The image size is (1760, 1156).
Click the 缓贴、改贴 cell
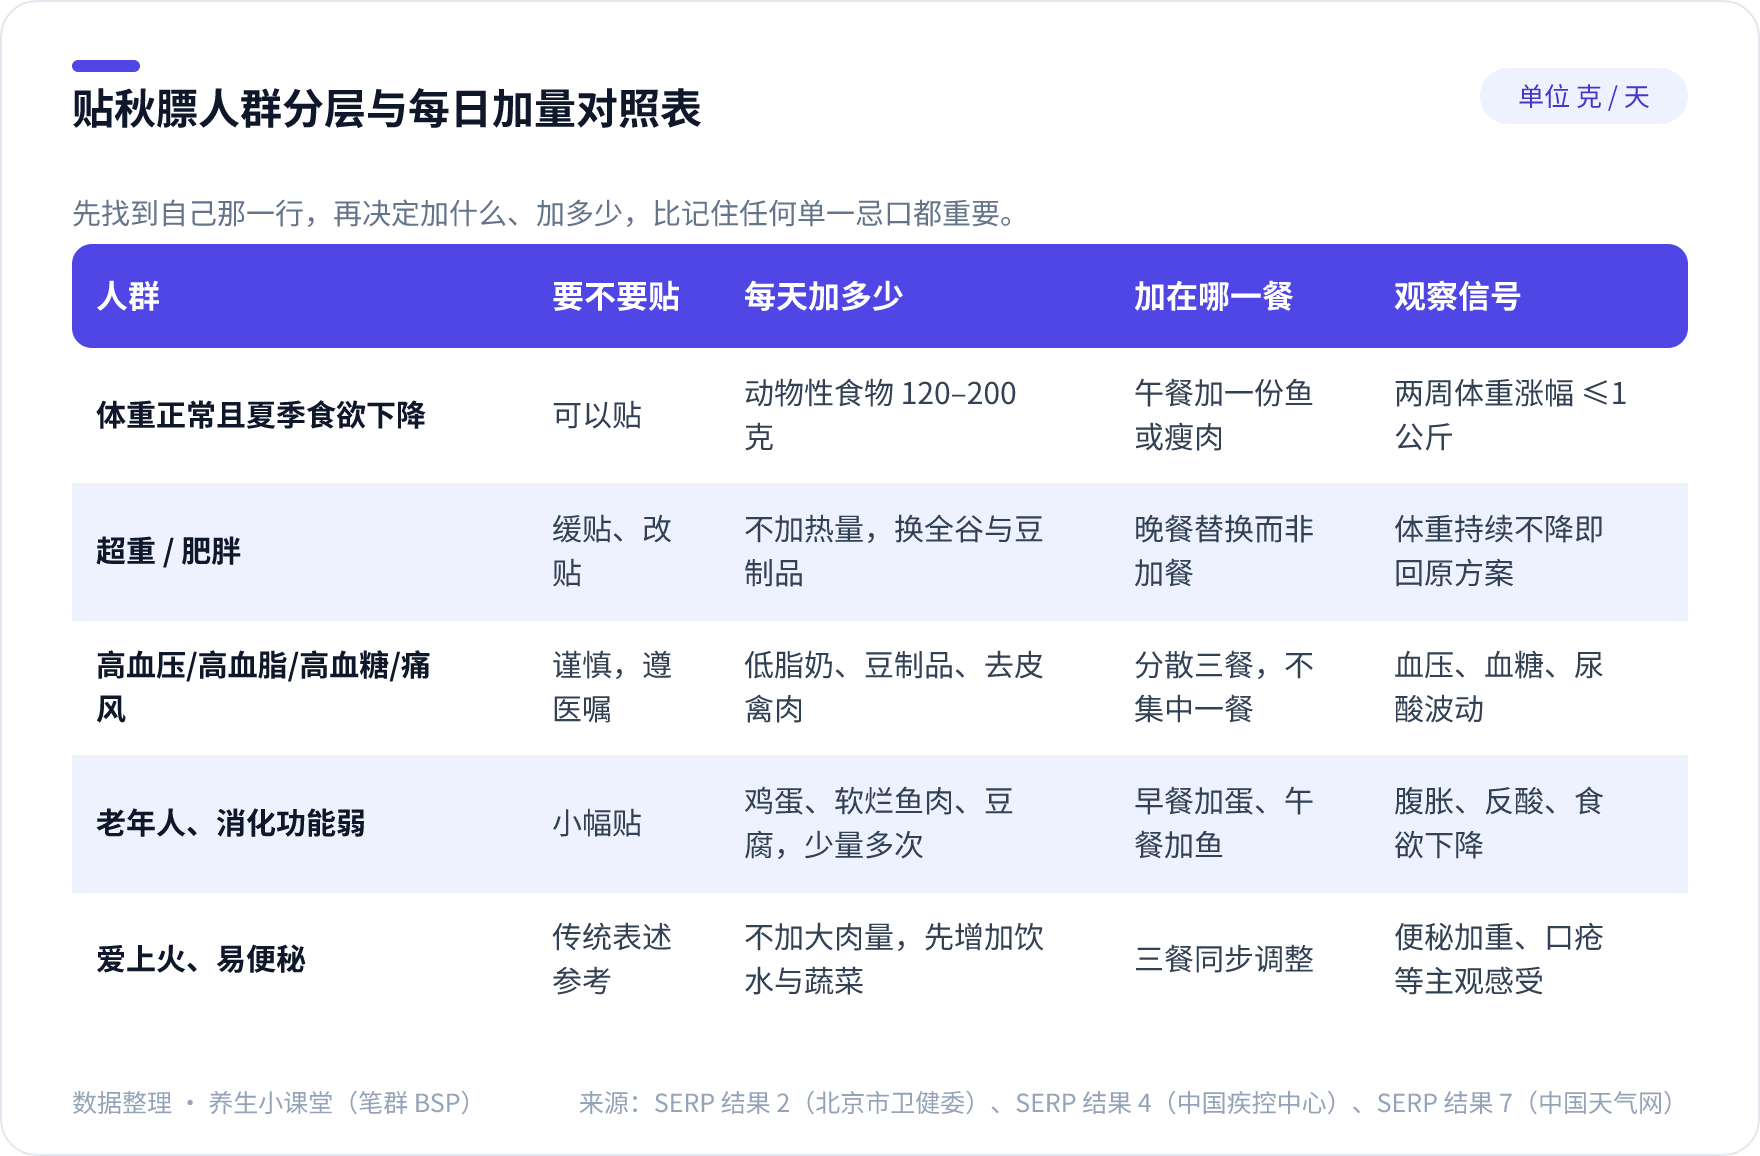(612, 551)
